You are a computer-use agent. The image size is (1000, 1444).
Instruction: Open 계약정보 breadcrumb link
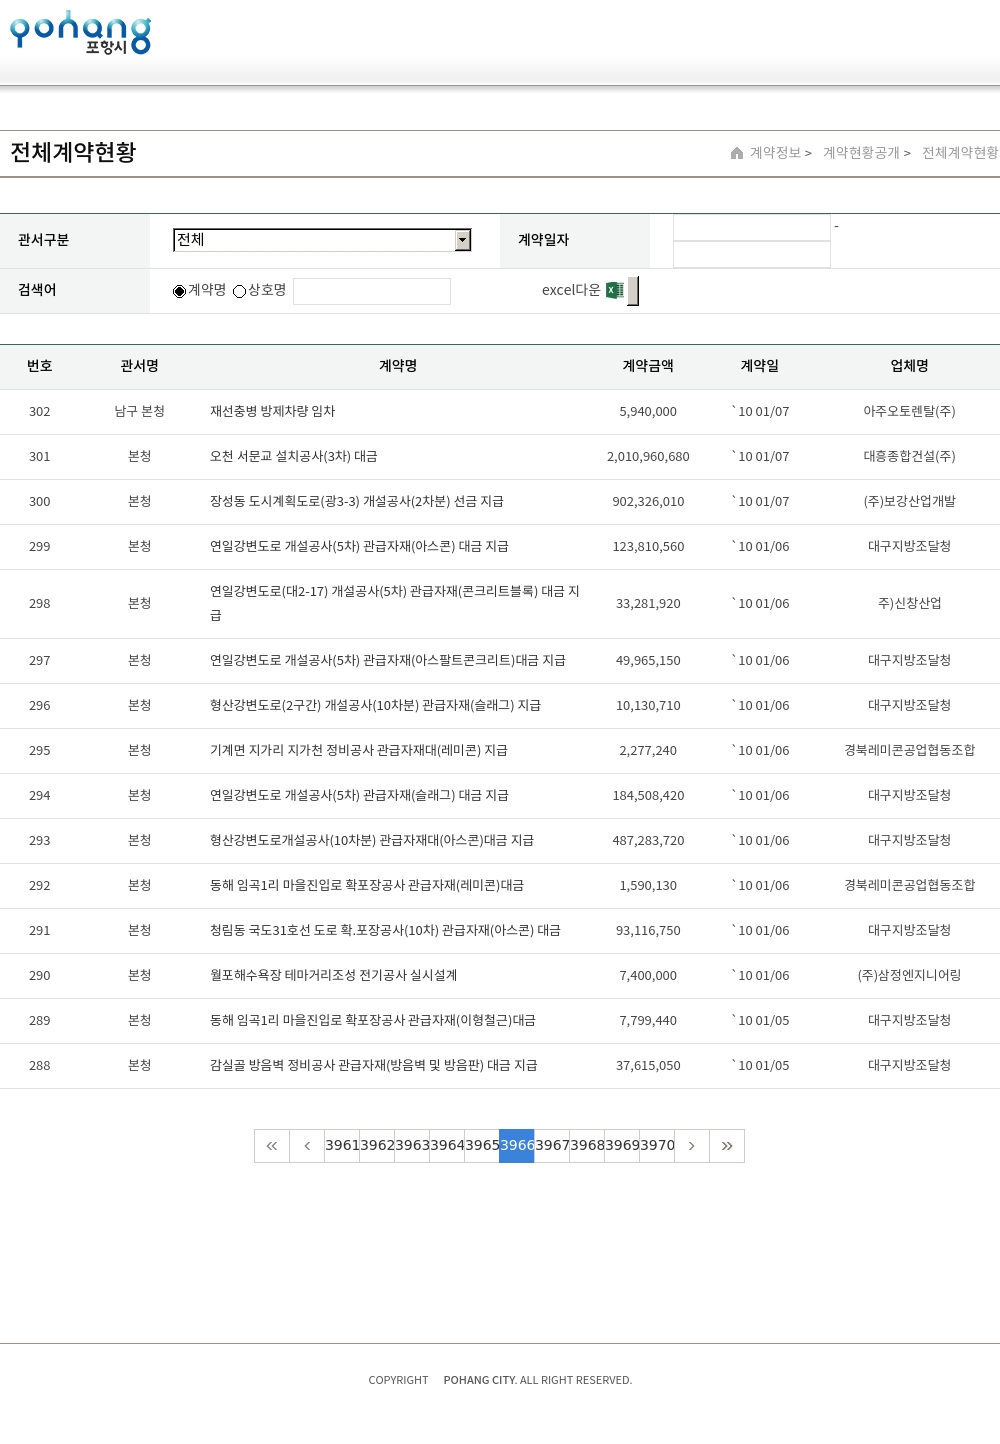click(x=776, y=153)
